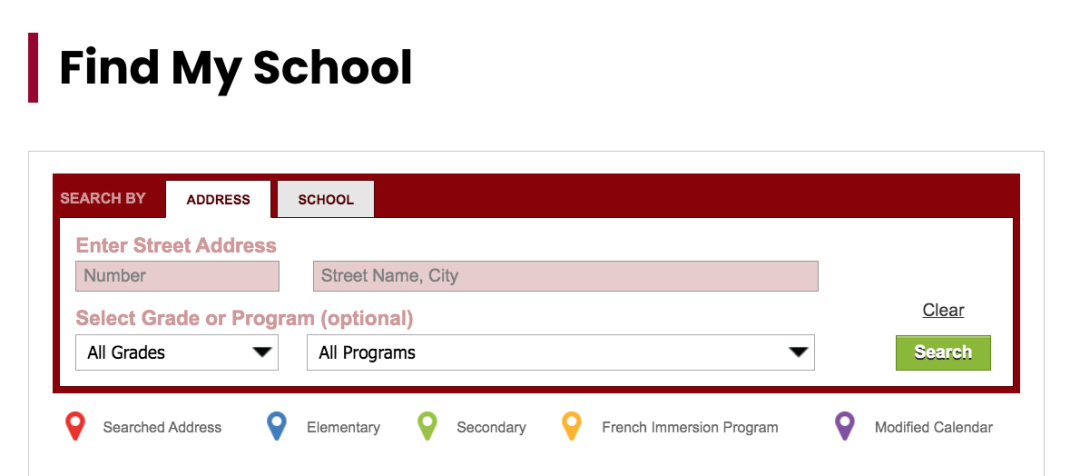
Task: Click the Street Name, City field
Action: point(565,276)
